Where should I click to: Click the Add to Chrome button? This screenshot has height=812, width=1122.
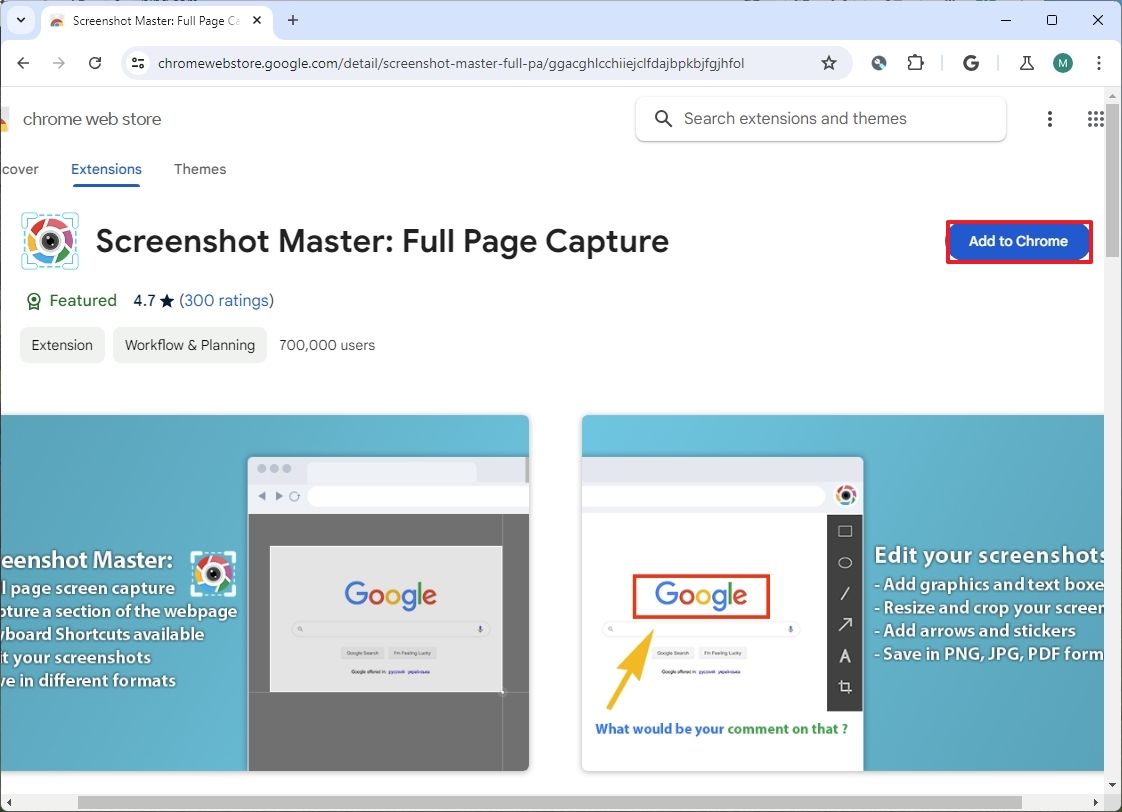[x=1018, y=241]
